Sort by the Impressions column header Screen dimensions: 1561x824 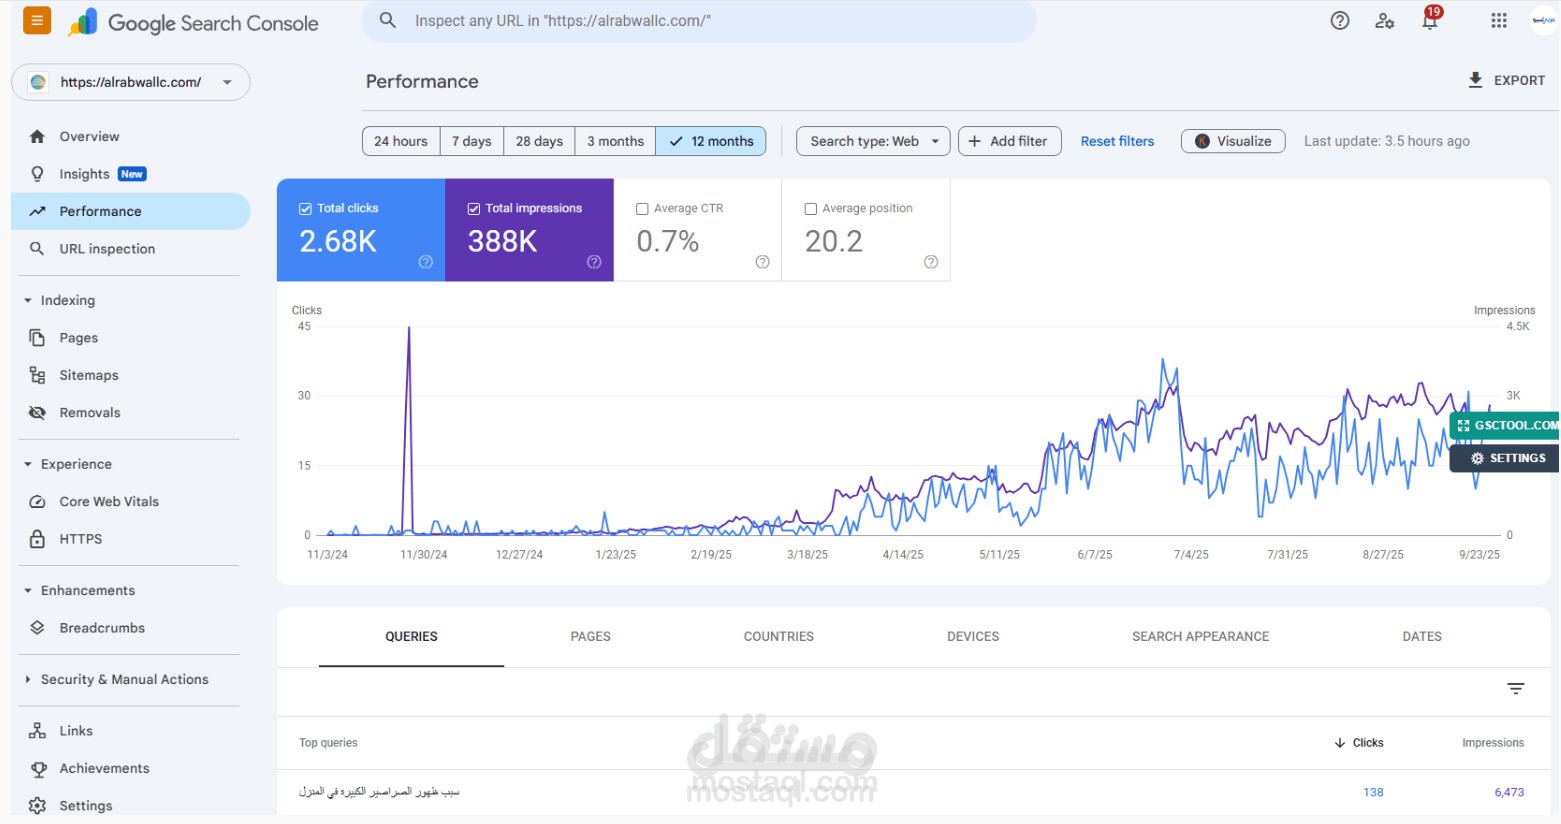(1493, 743)
